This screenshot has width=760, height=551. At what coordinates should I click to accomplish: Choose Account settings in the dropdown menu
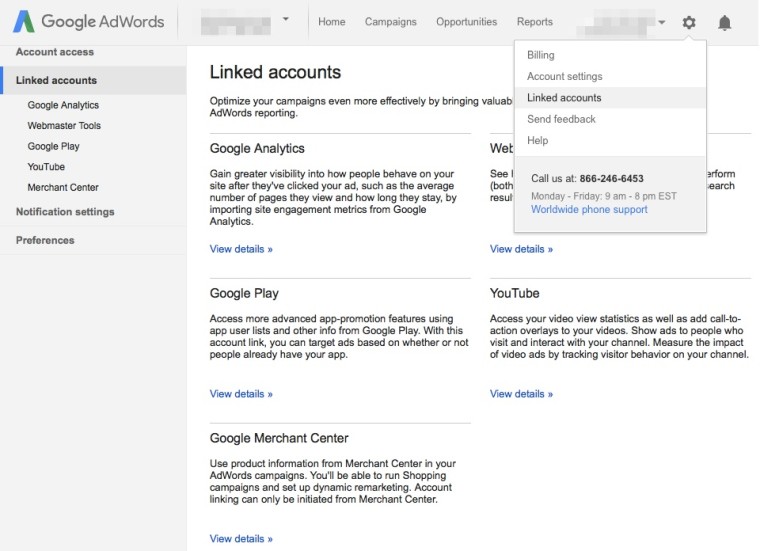(564, 76)
